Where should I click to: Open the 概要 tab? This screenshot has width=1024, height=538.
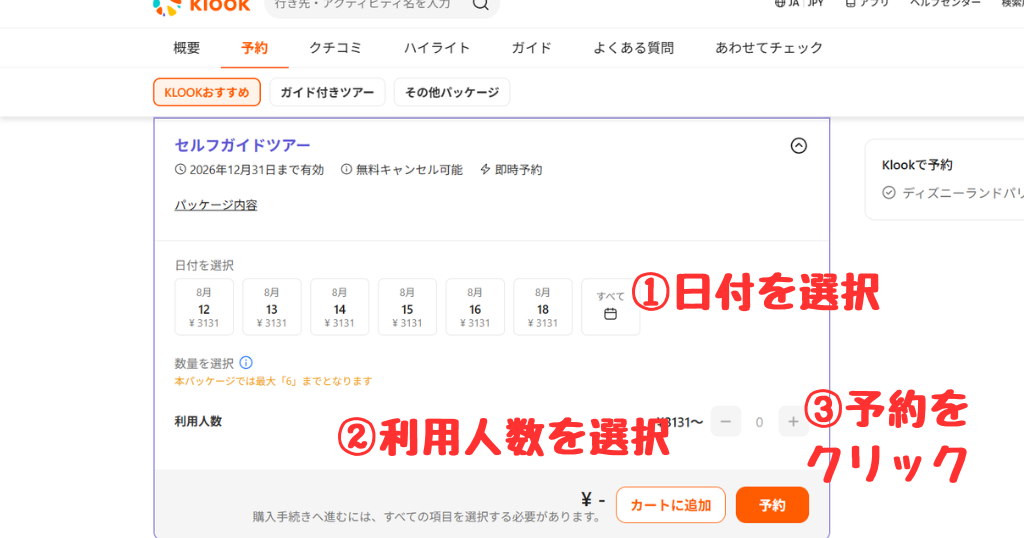point(186,48)
